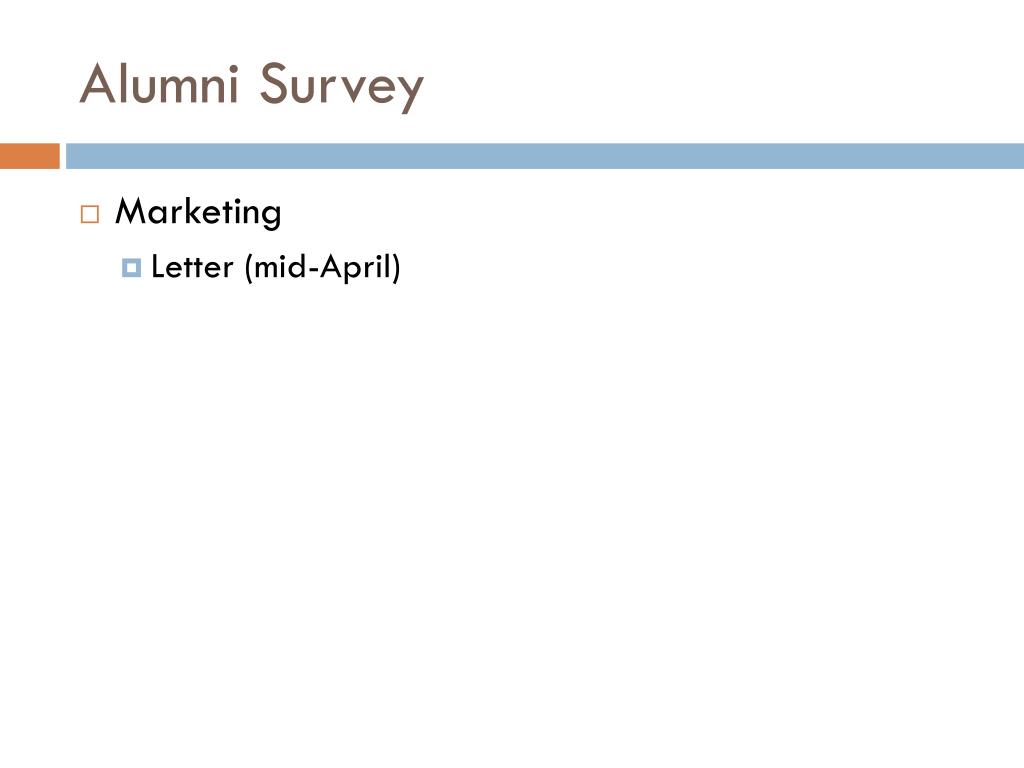The height and width of the screenshot is (768, 1024).
Task: Click the blue horizontal divider bar
Action: tap(545, 156)
